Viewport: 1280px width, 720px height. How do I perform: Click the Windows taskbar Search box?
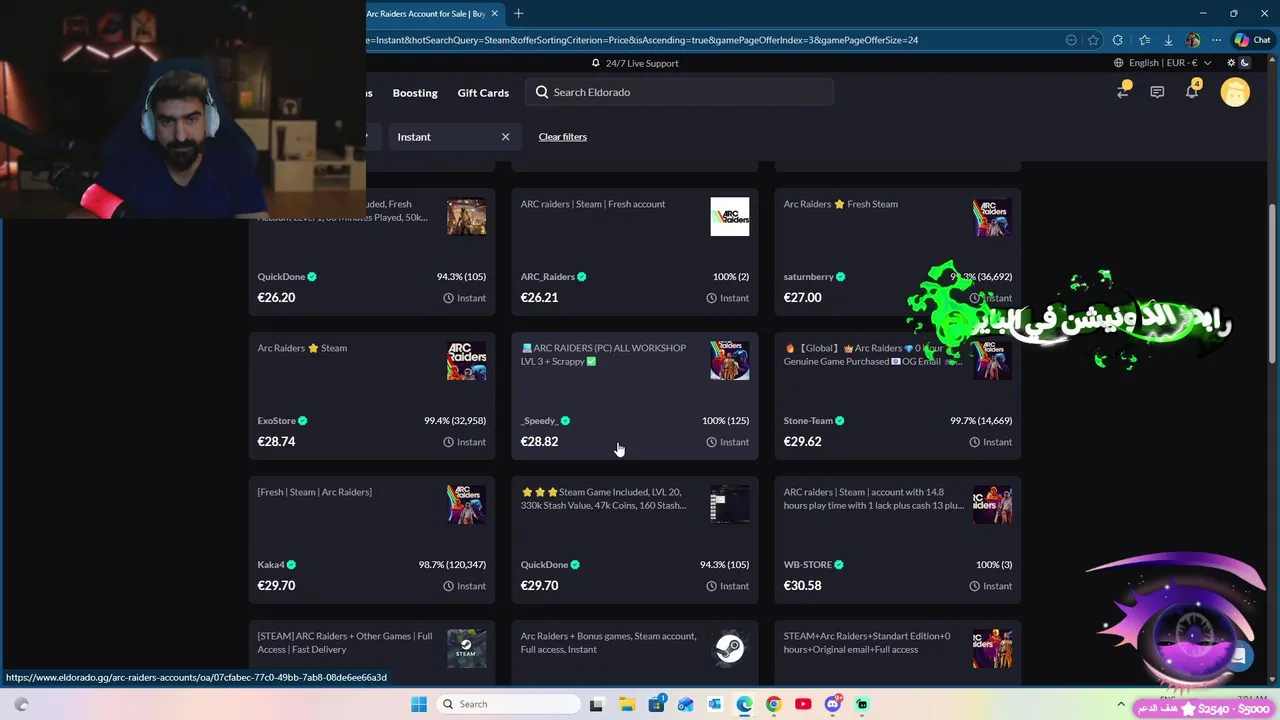(507, 704)
